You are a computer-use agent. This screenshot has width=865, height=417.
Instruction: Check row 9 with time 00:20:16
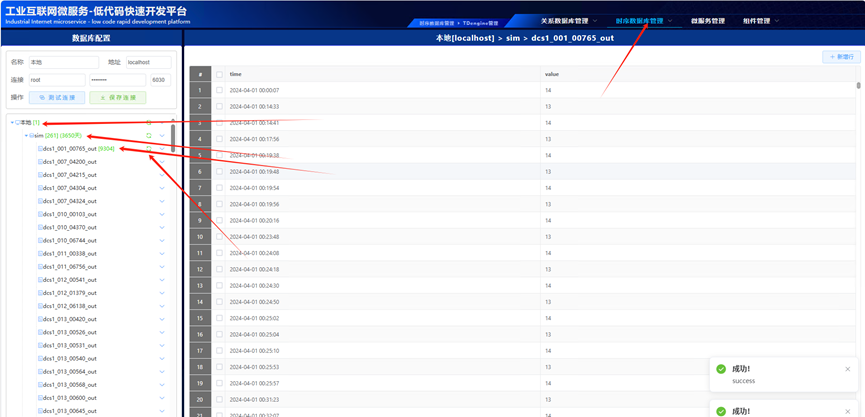[x=220, y=221]
